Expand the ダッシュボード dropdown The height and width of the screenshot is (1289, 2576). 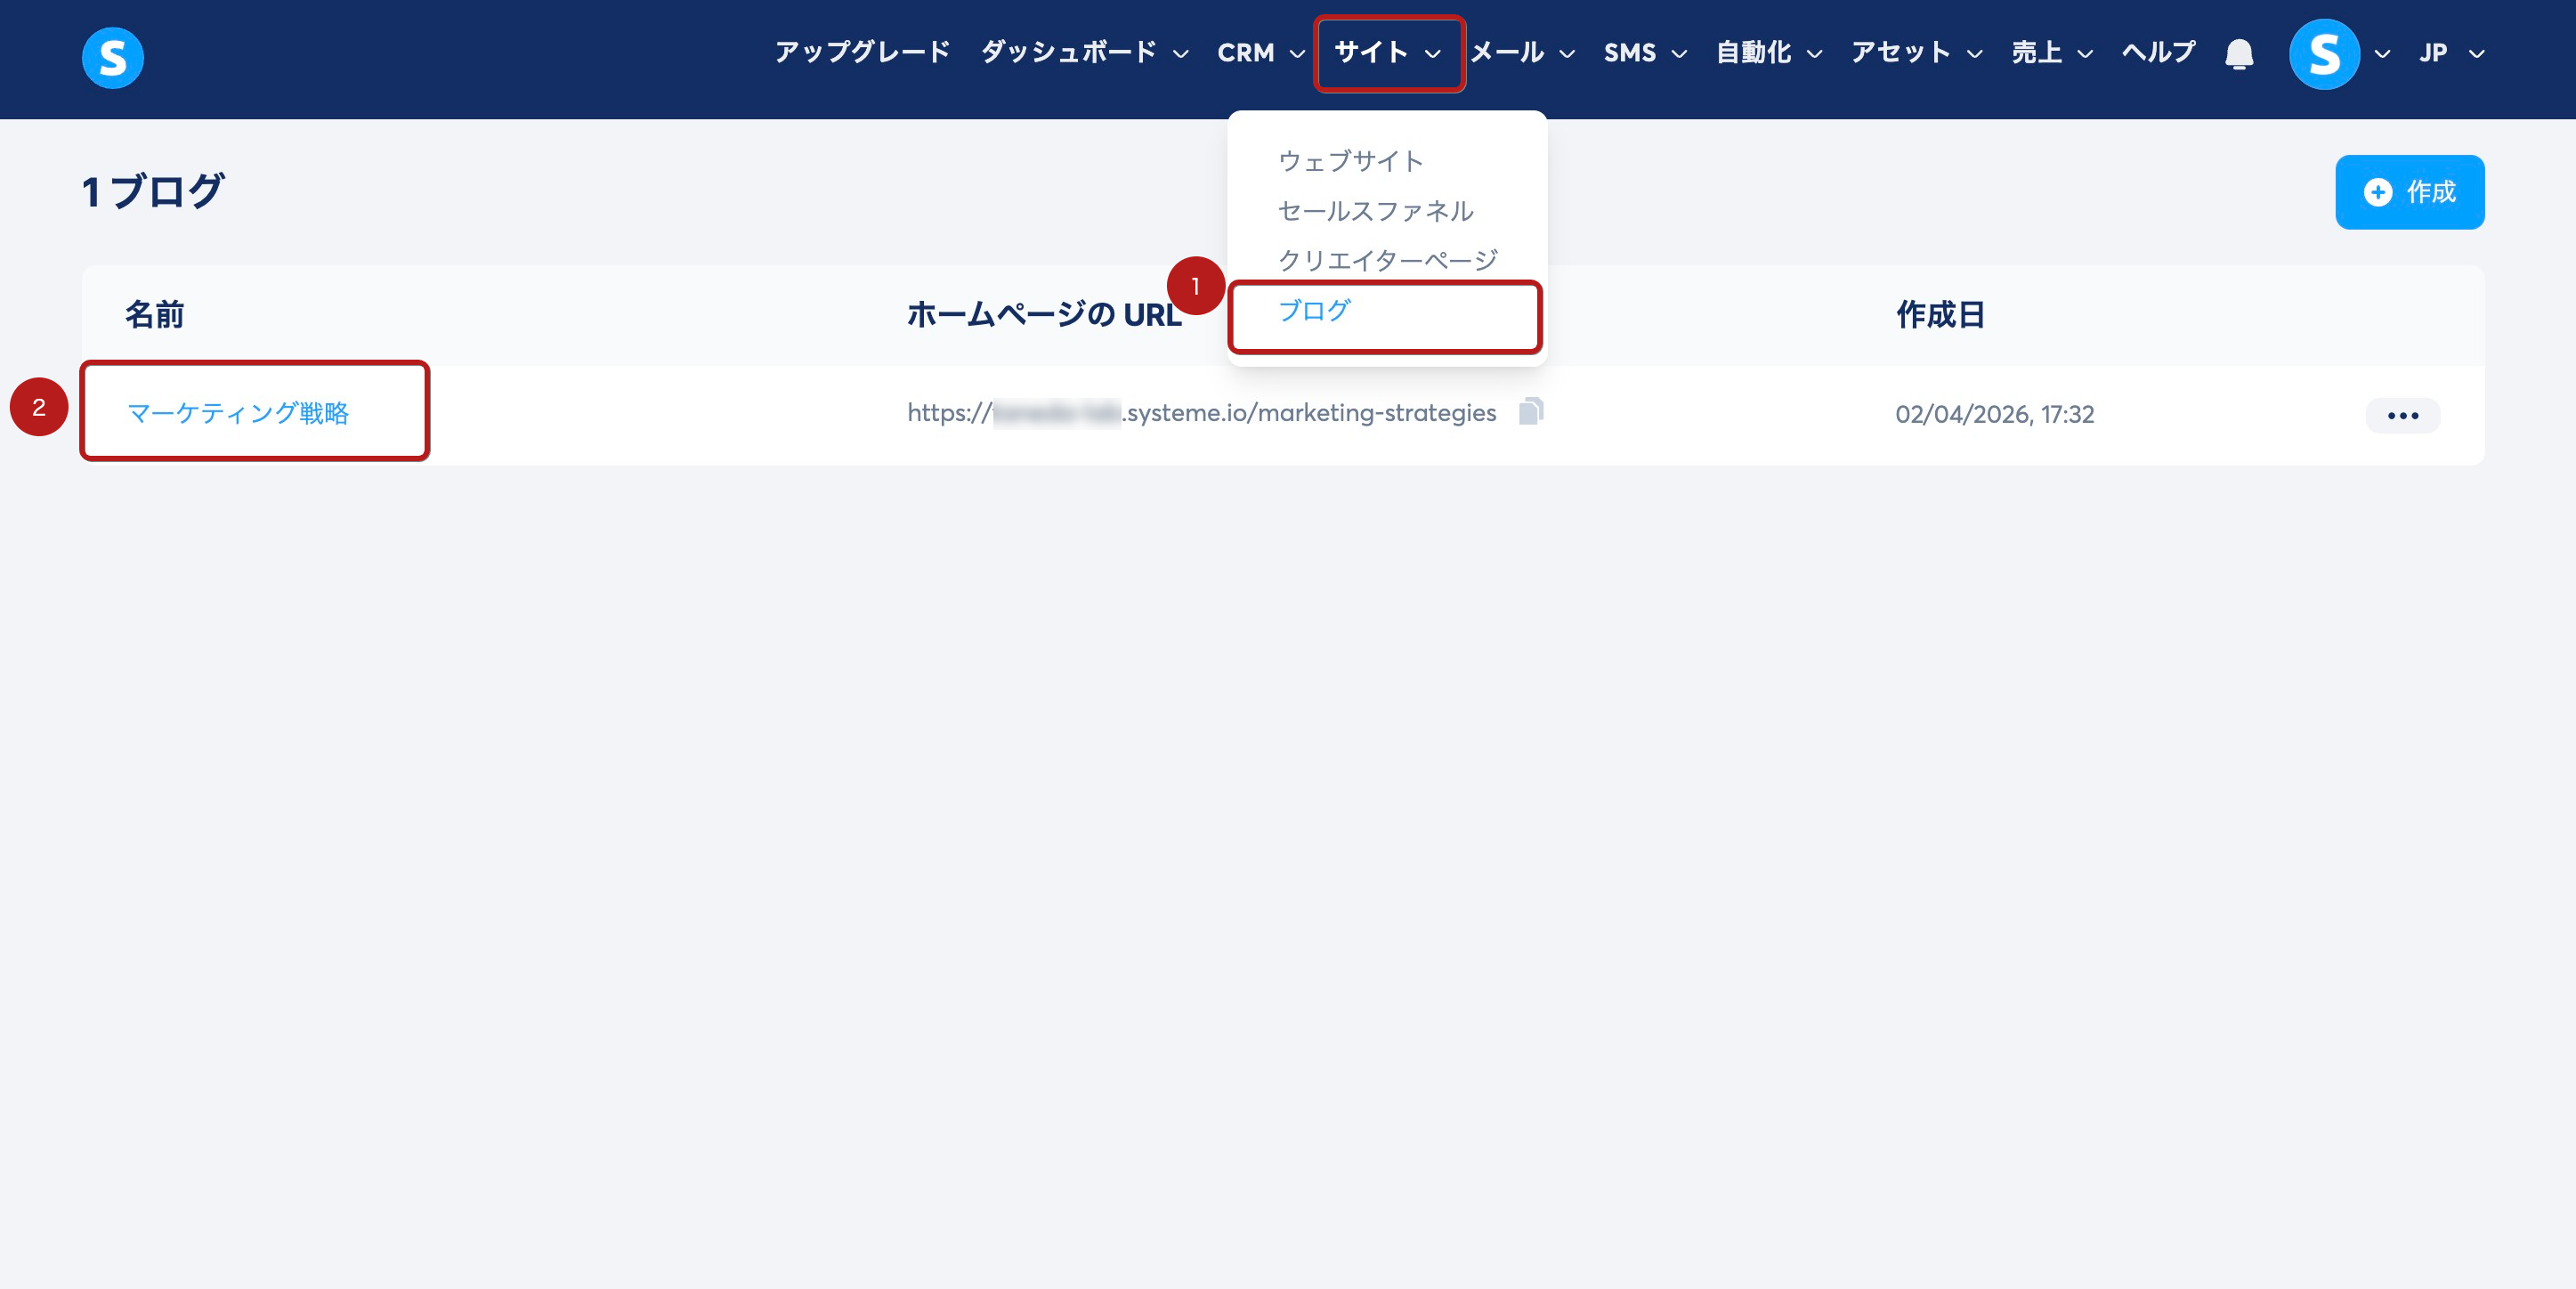[1084, 53]
